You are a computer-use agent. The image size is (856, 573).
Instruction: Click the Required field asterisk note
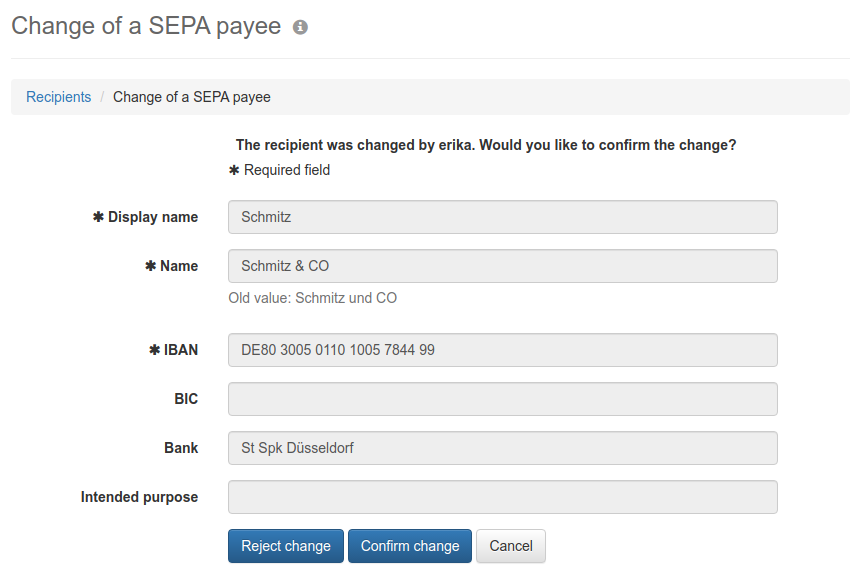280,170
